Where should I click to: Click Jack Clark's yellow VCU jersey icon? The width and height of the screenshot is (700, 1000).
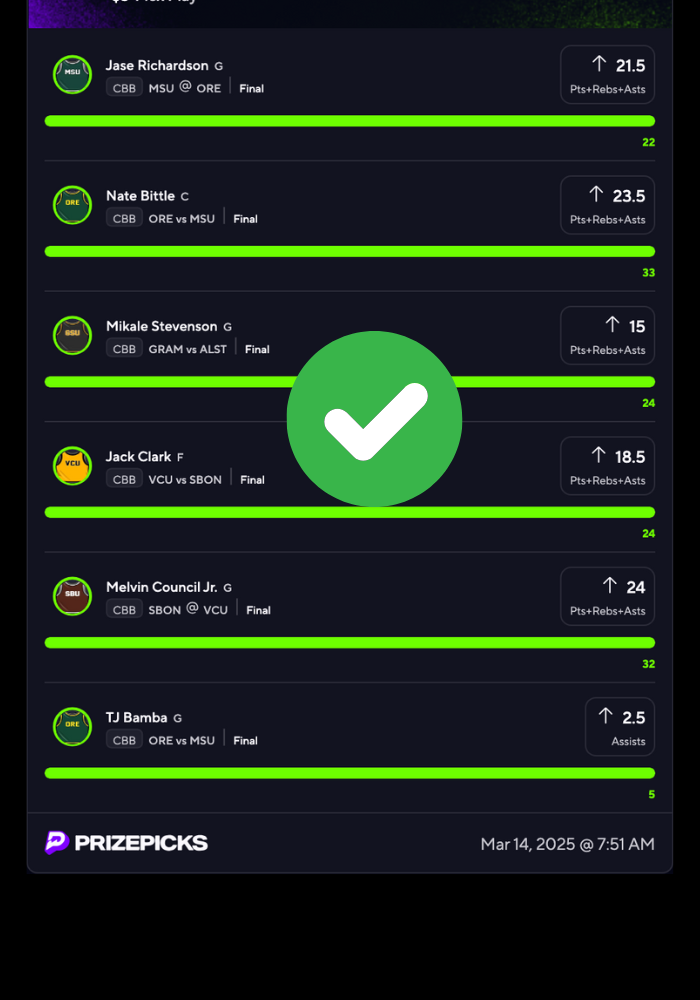tap(72, 466)
